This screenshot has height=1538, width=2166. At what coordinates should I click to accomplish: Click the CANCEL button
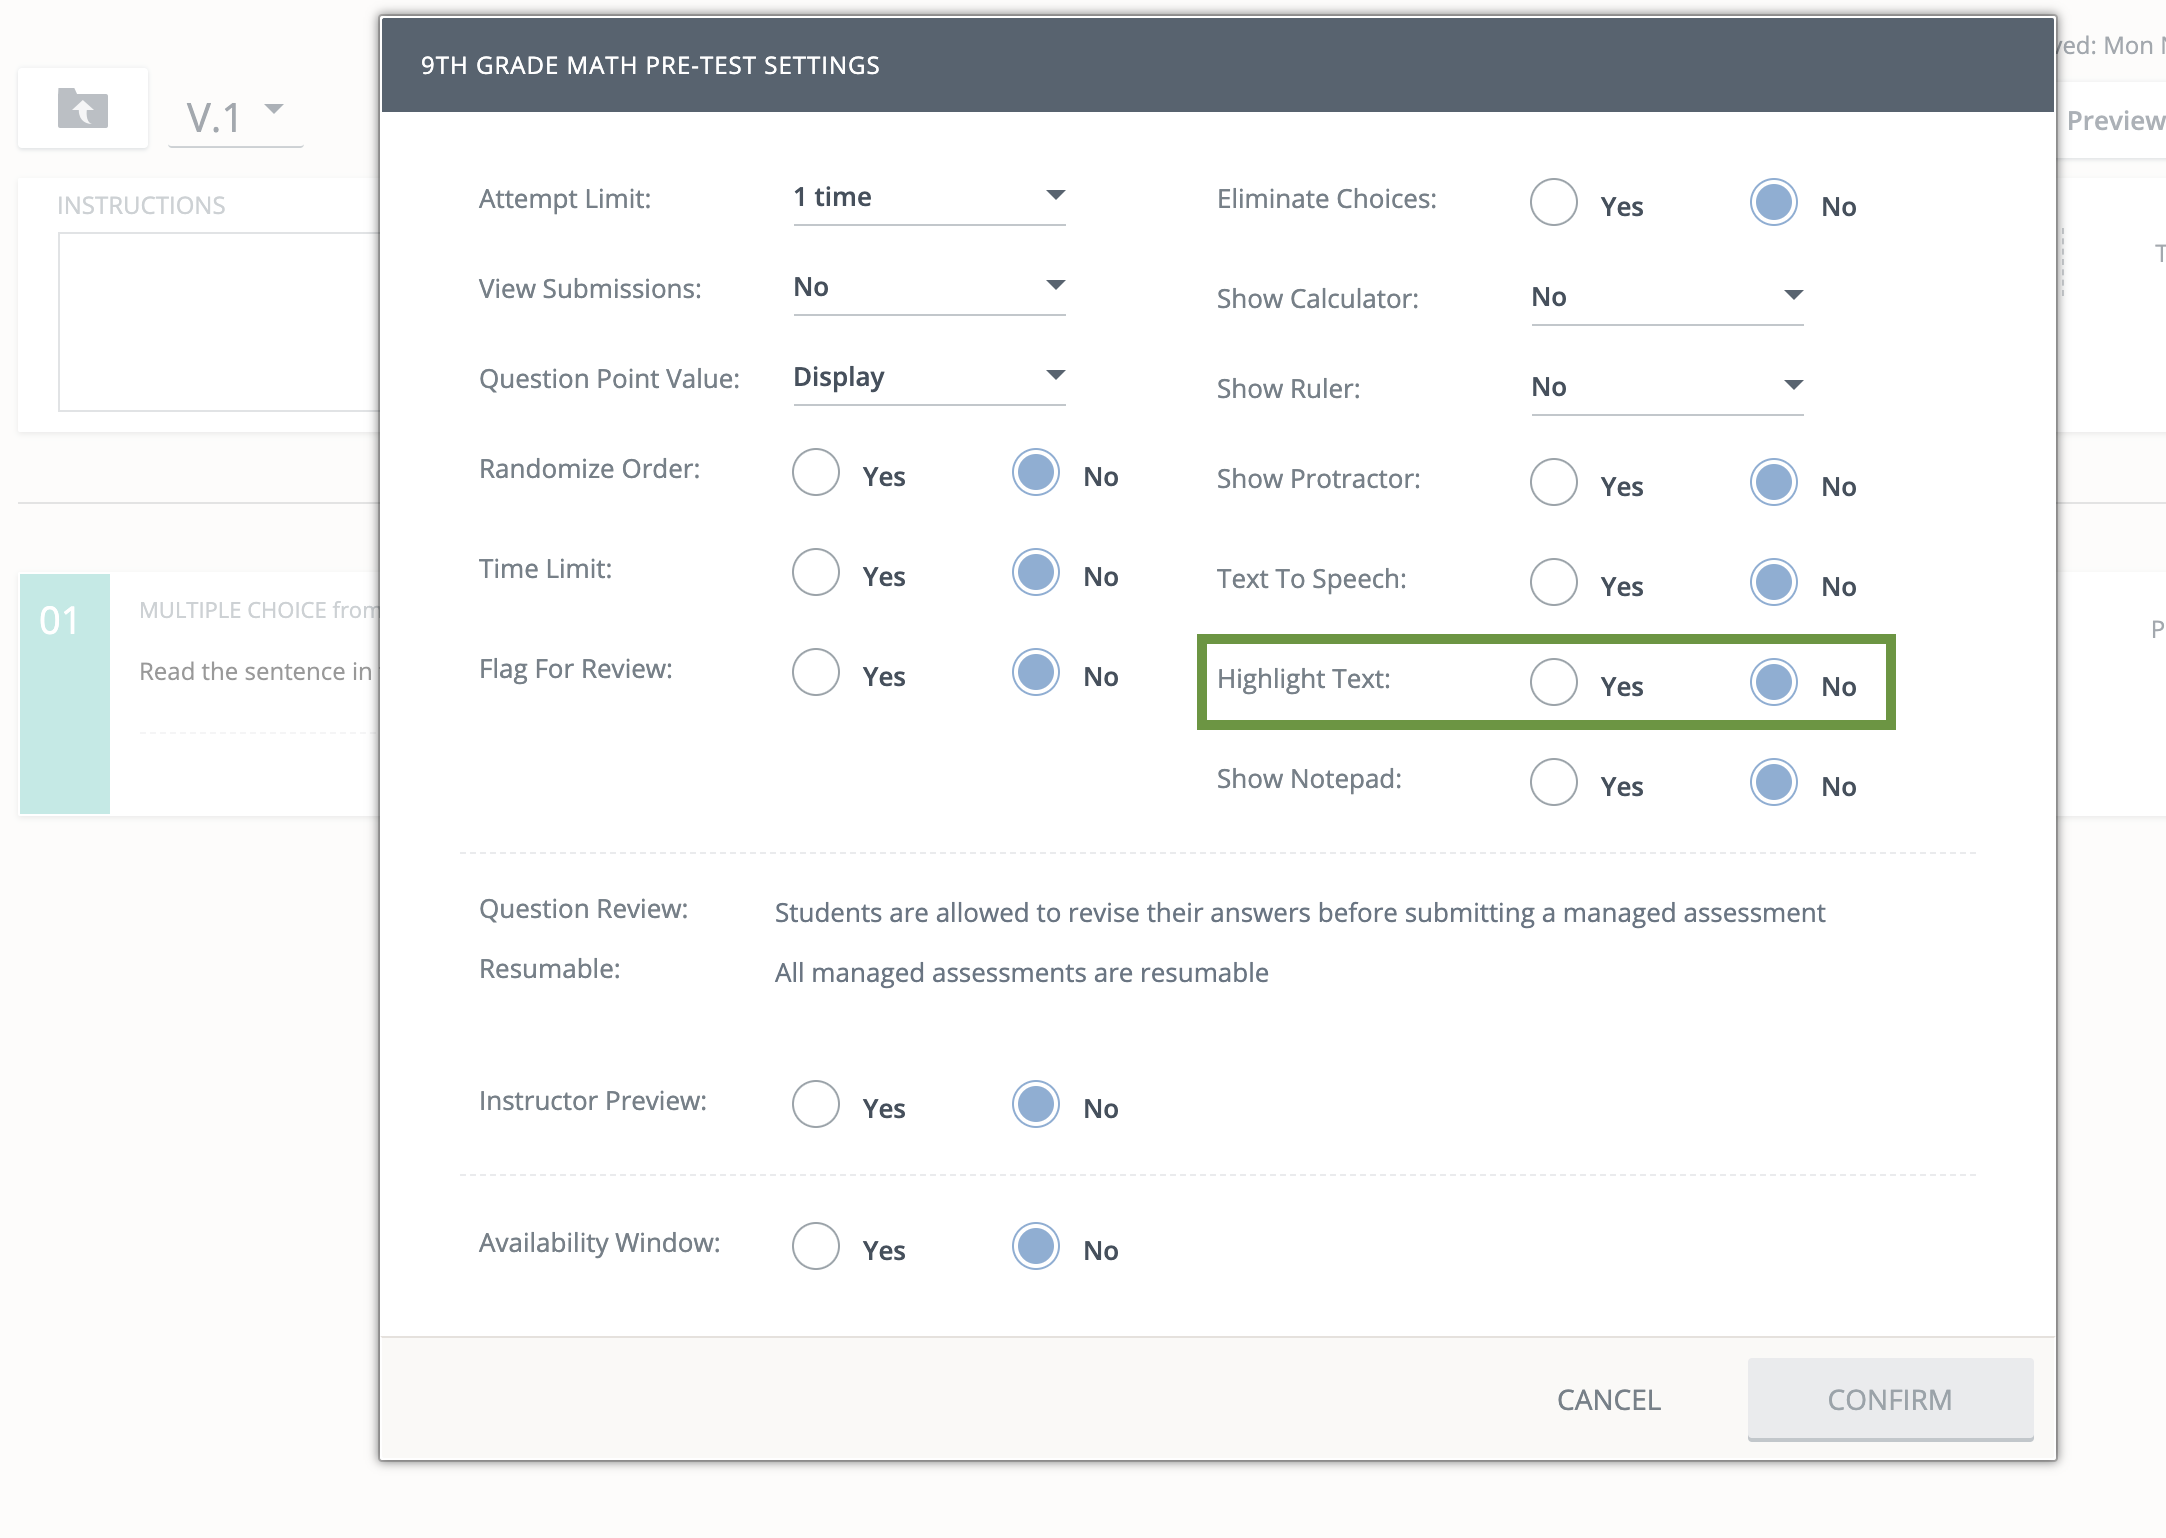click(1606, 1400)
